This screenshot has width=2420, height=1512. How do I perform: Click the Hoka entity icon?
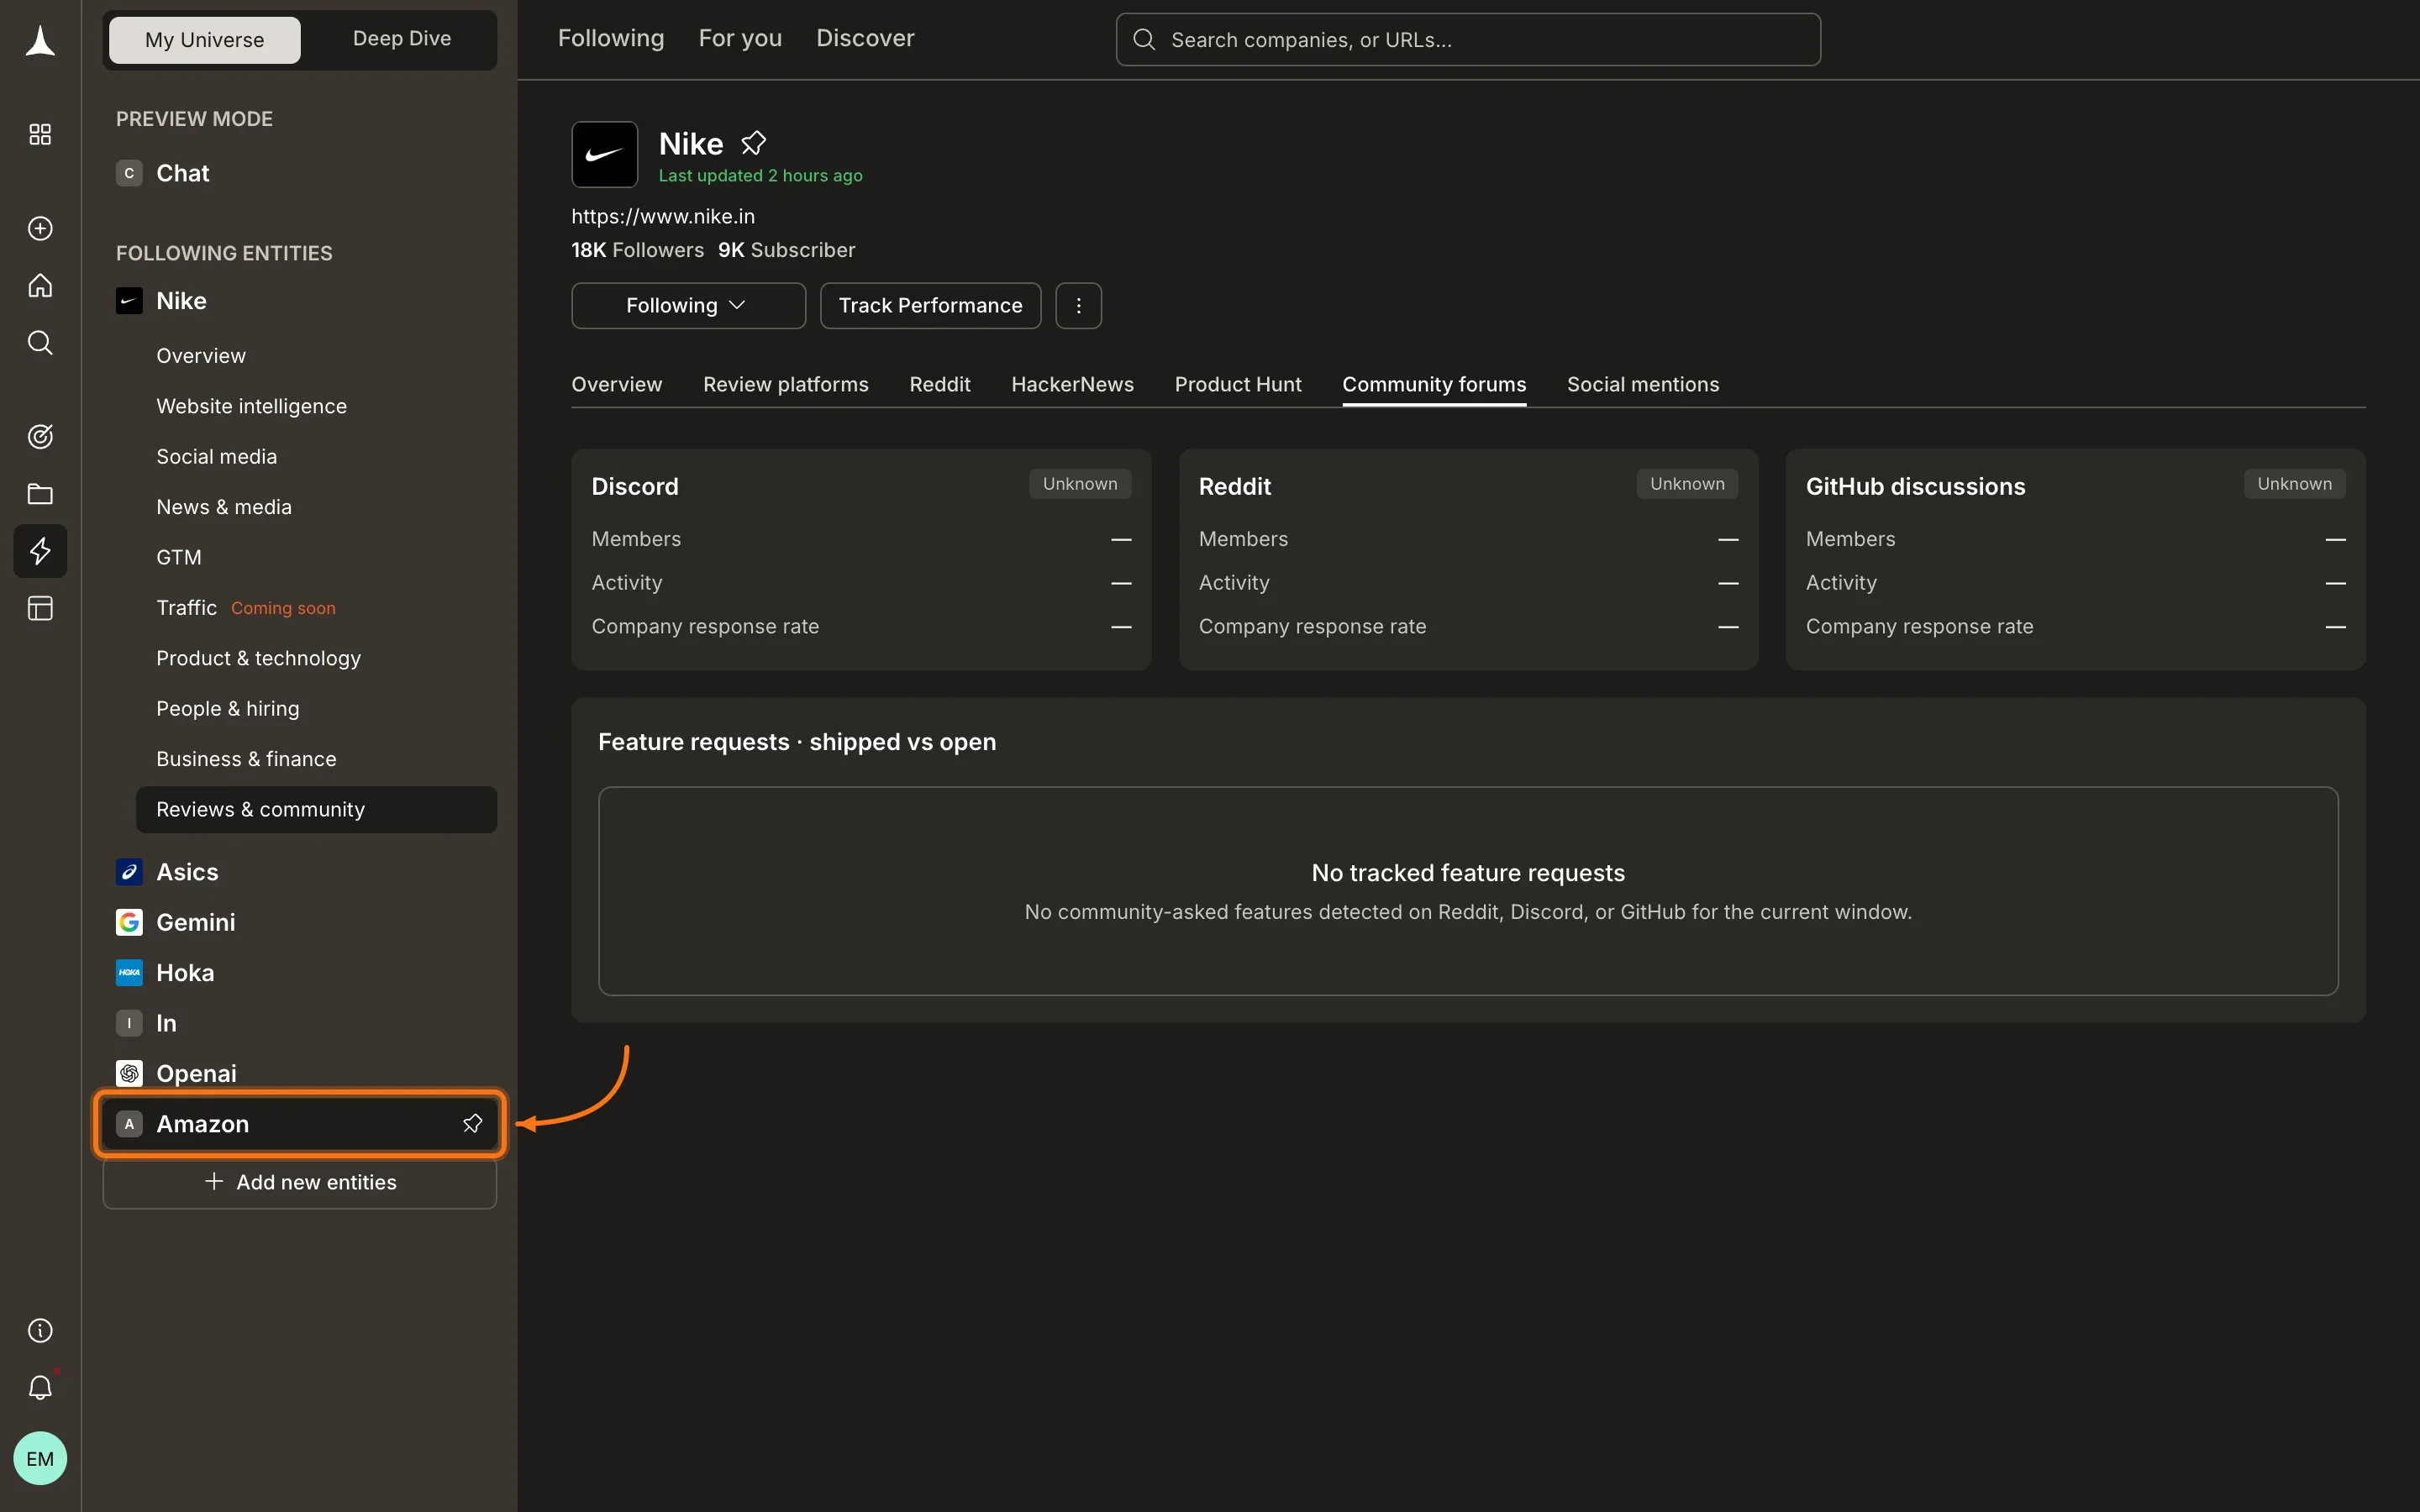point(129,972)
